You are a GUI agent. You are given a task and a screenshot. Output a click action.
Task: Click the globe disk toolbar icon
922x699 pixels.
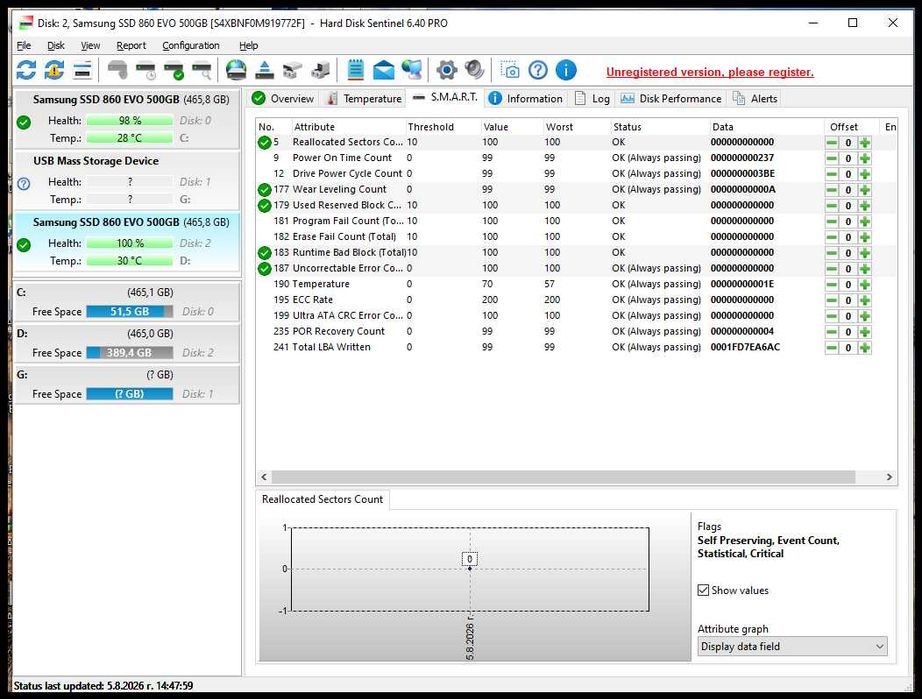236,71
